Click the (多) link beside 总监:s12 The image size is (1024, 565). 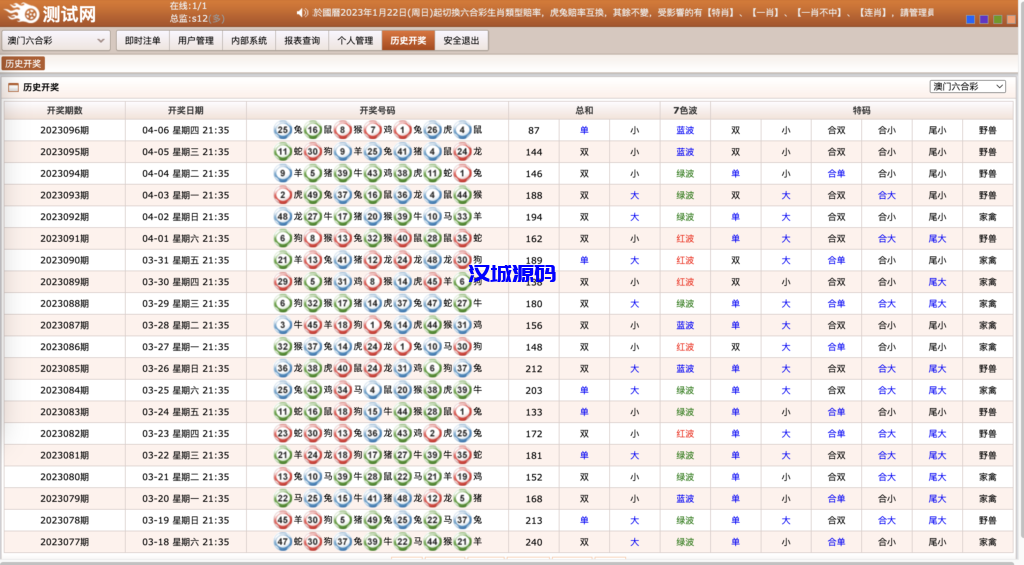216,18
